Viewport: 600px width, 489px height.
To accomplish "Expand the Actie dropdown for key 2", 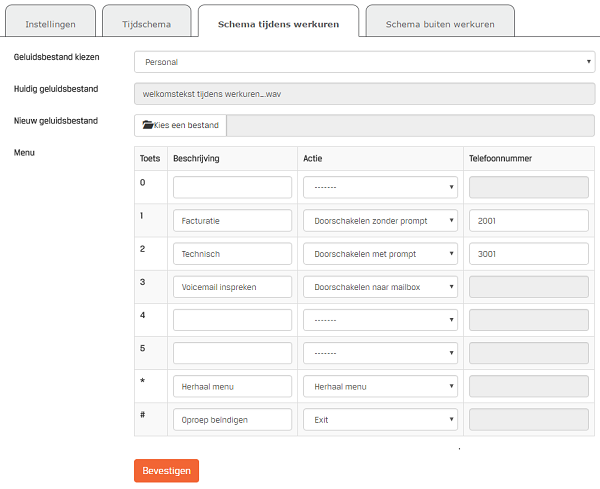I will (x=380, y=254).
